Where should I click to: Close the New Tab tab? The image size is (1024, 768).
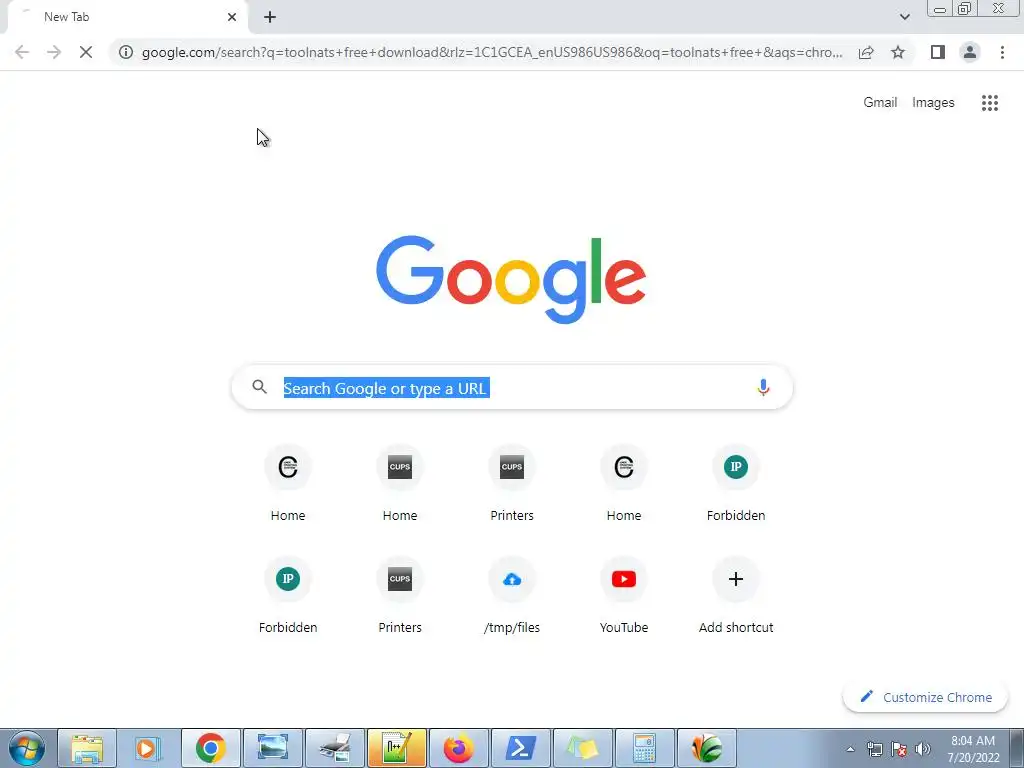coord(232,17)
